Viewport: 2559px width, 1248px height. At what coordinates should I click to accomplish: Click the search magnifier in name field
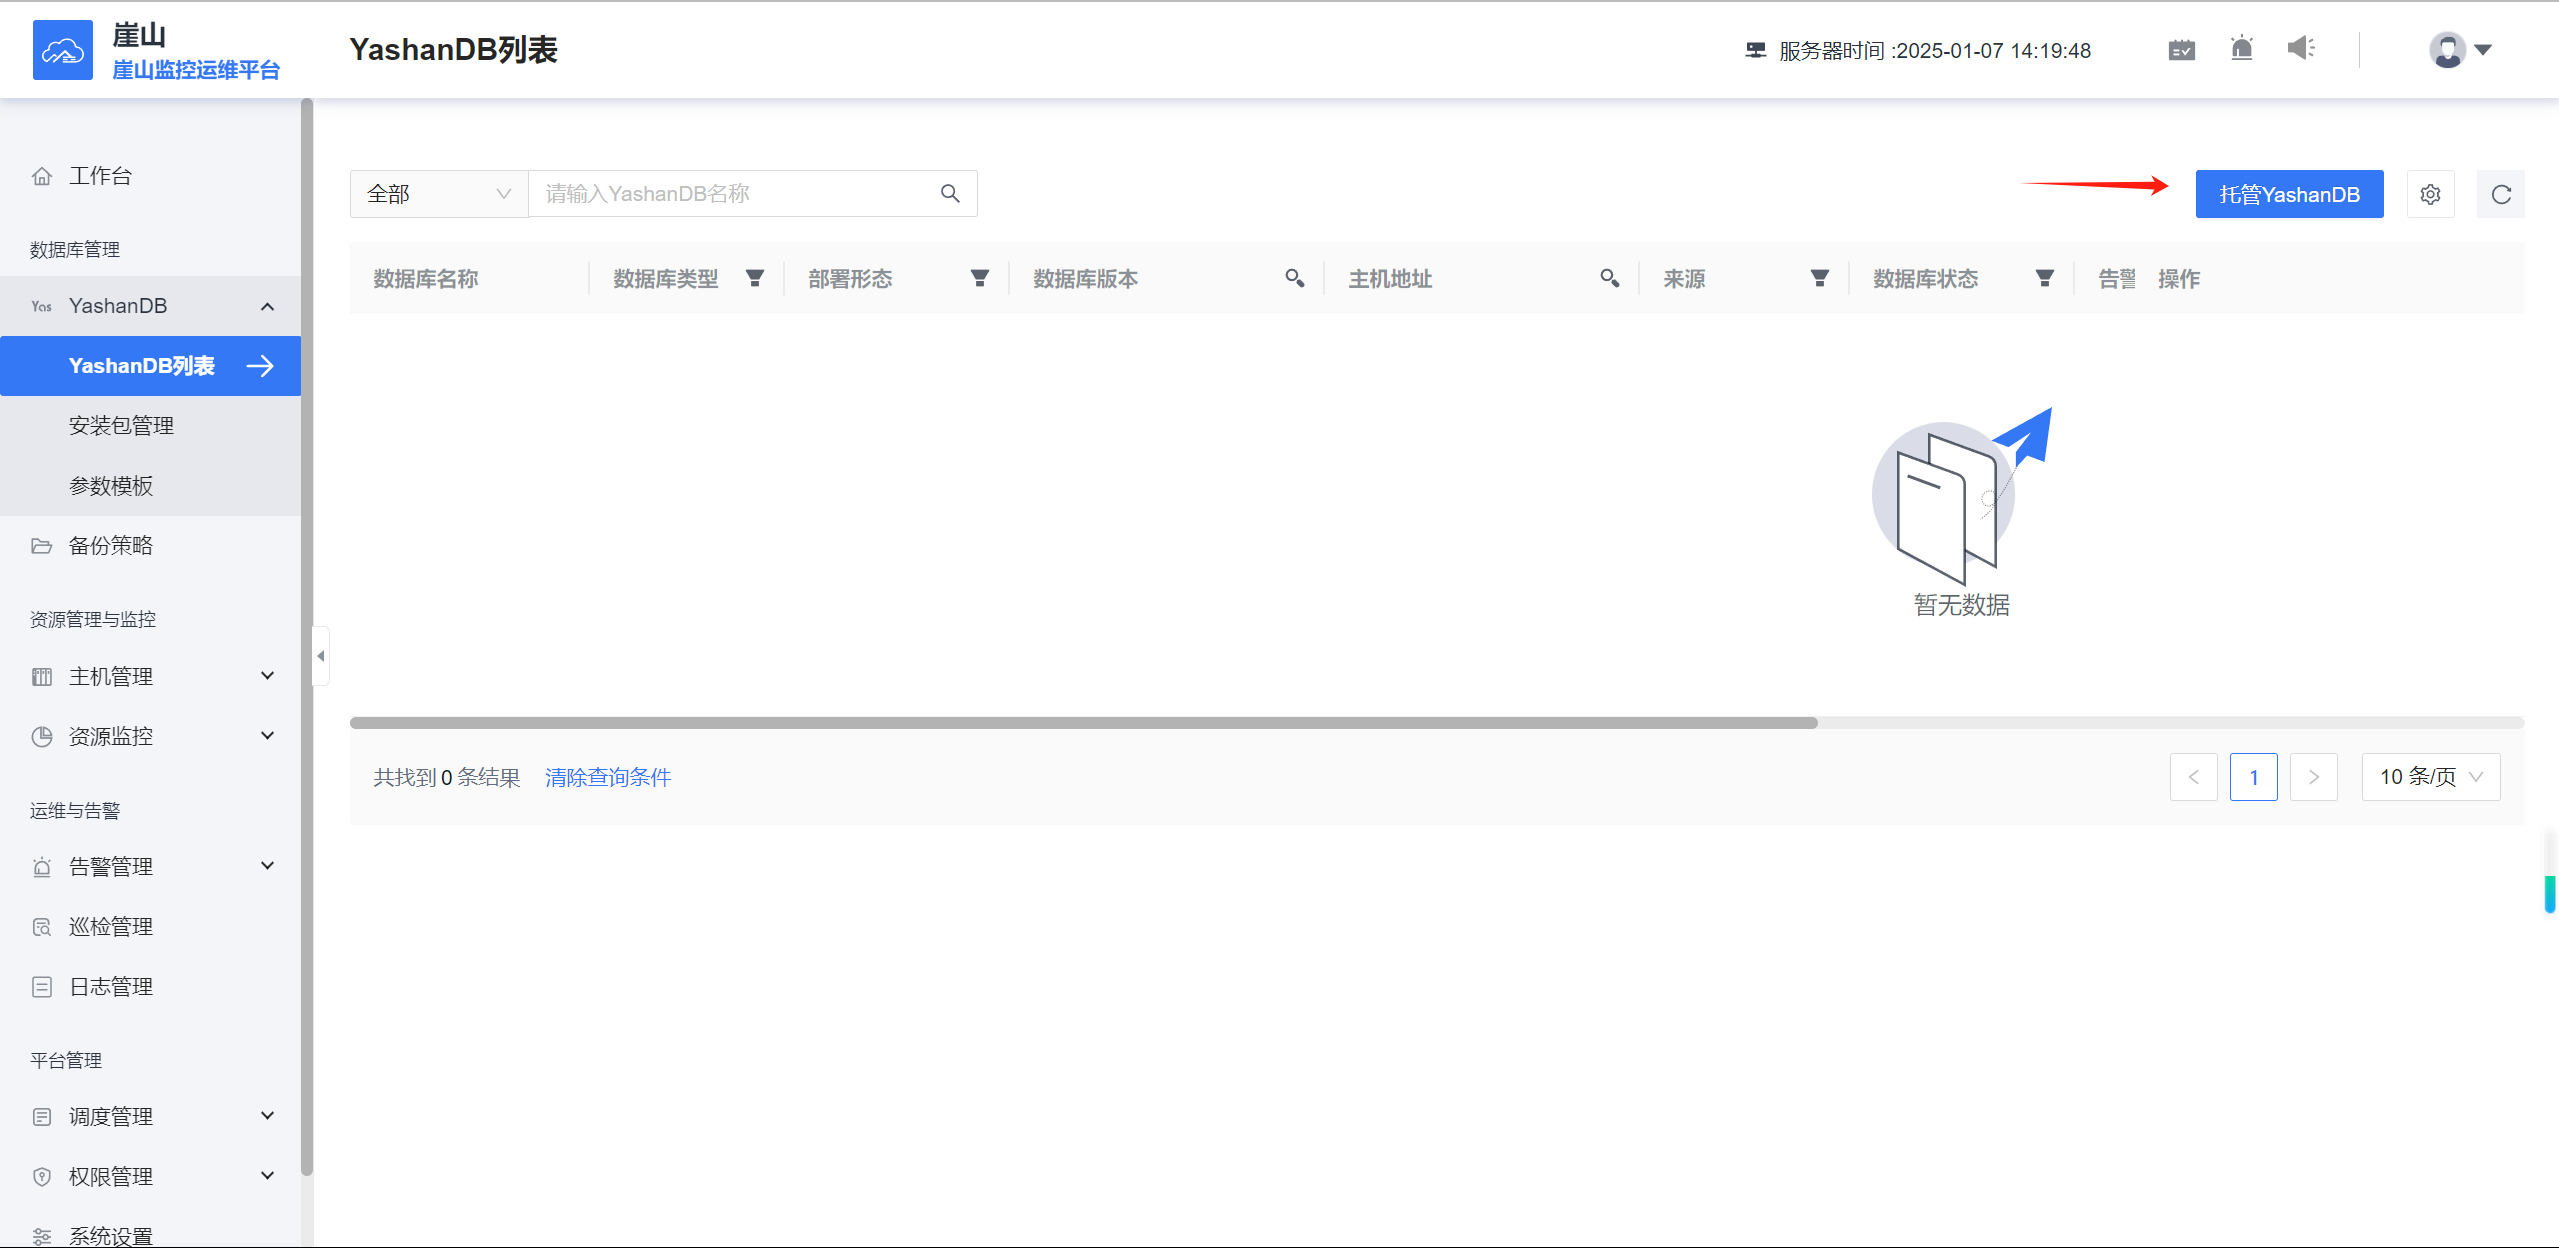(950, 193)
